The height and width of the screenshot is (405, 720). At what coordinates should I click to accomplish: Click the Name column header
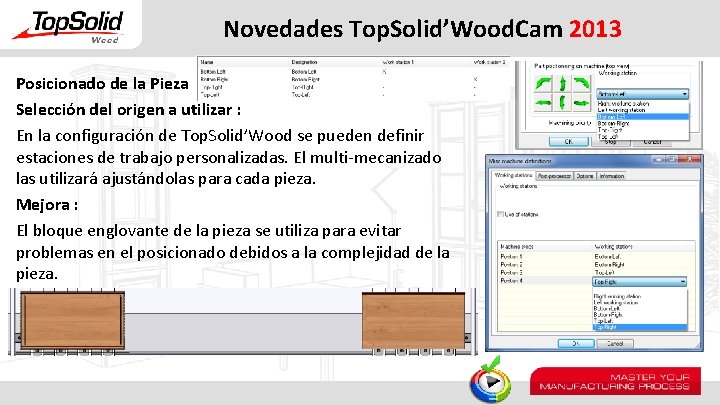pos(207,62)
